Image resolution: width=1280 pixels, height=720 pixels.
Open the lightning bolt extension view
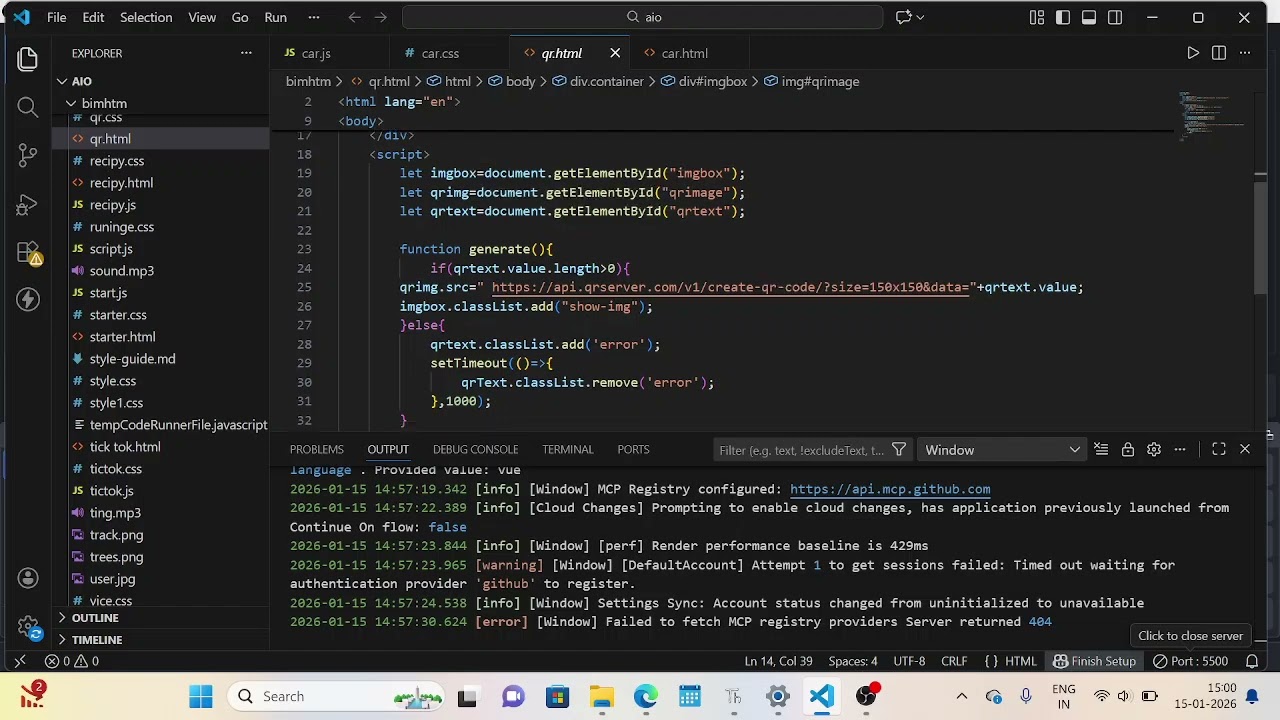coord(27,300)
